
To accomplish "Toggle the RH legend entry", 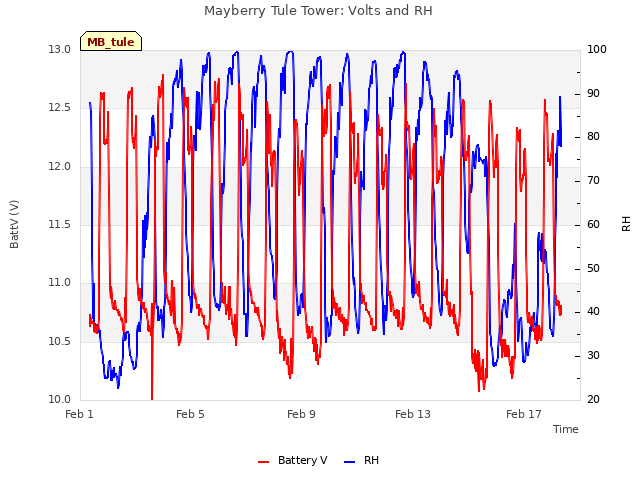I will click(362, 460).
